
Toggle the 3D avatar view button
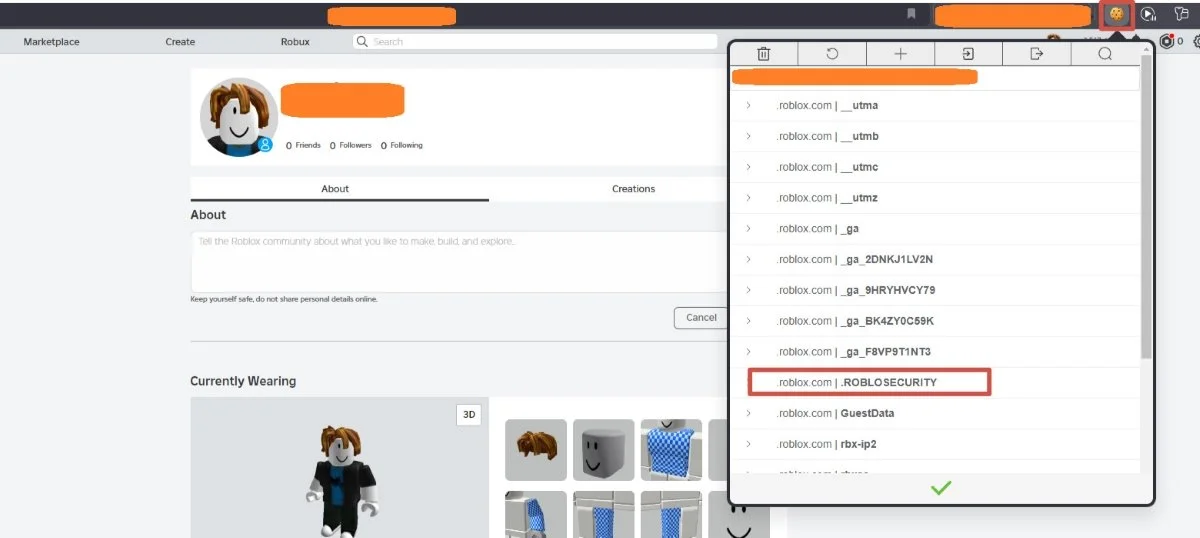click(468, 415)
